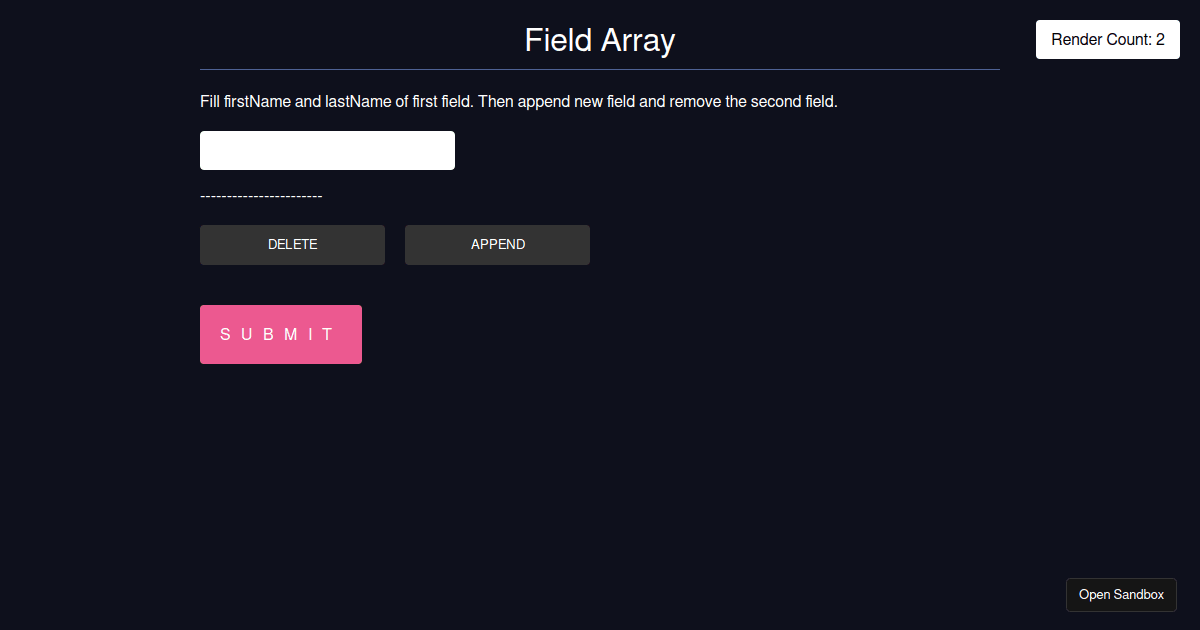Click DELETE to remove second field

tap(292, 244)
